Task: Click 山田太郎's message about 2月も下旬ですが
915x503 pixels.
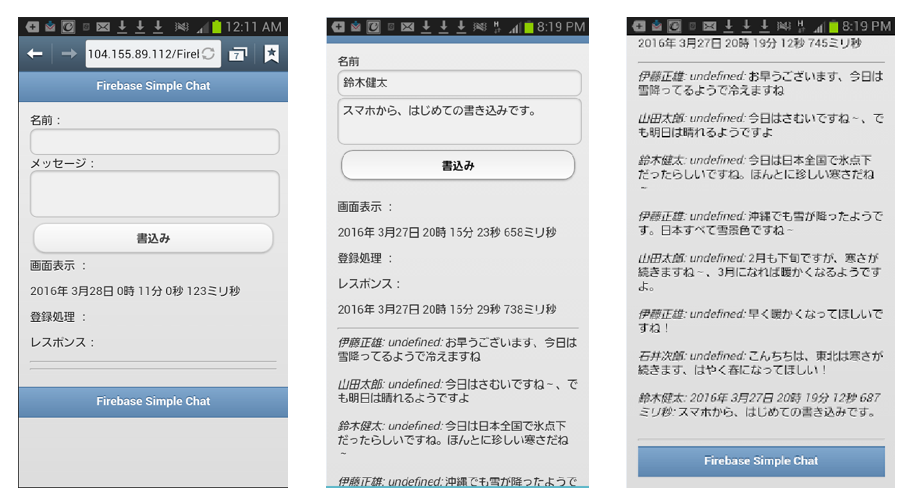Action: click(759, 272)
